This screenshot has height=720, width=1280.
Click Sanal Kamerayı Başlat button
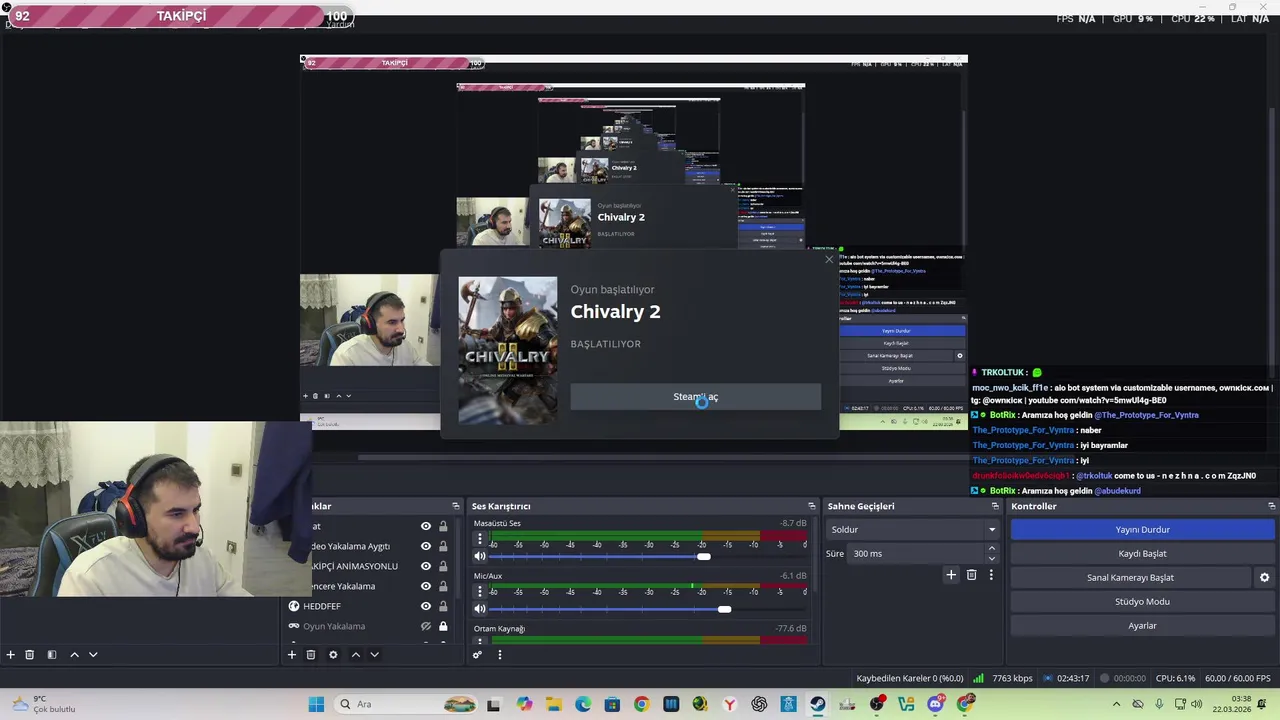click(x=1130, y=578)
